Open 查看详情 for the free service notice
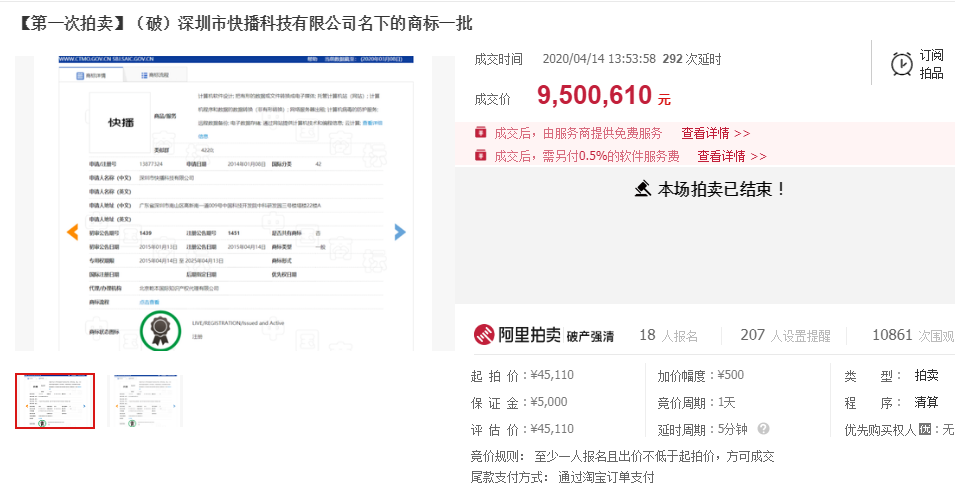The image size is (955, 488). (x=715, y=133)
